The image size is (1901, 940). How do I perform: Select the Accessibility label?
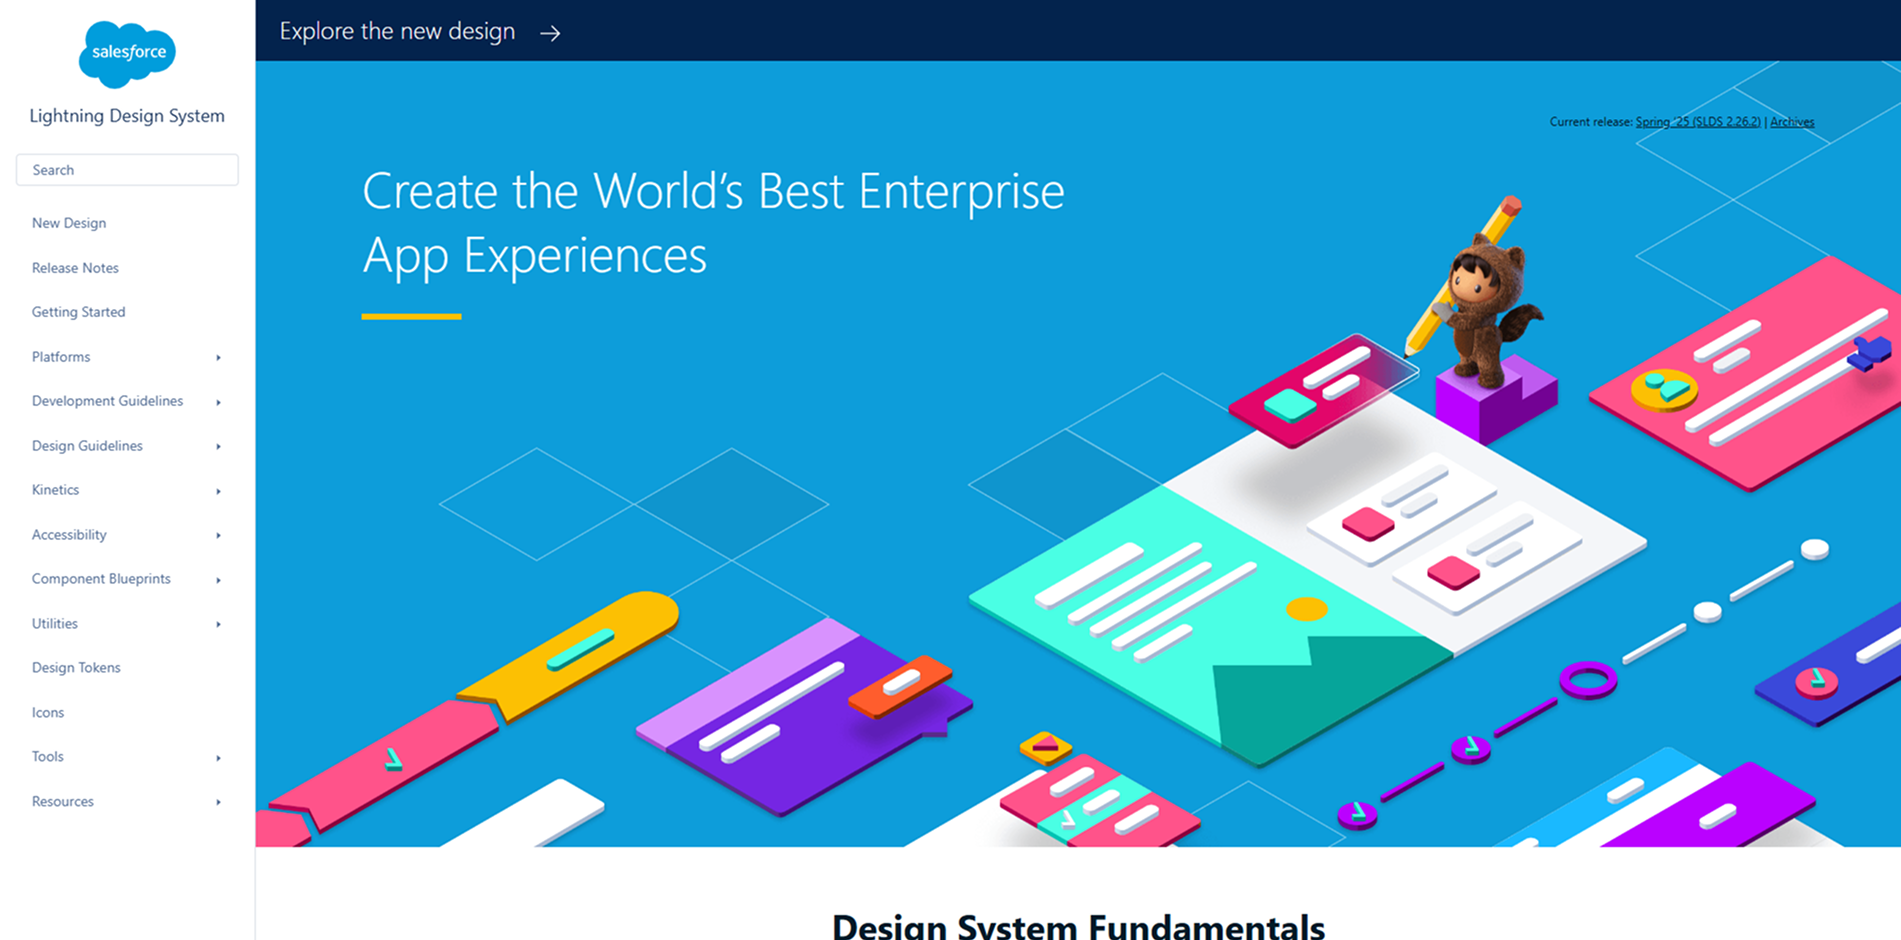(69, 535)
